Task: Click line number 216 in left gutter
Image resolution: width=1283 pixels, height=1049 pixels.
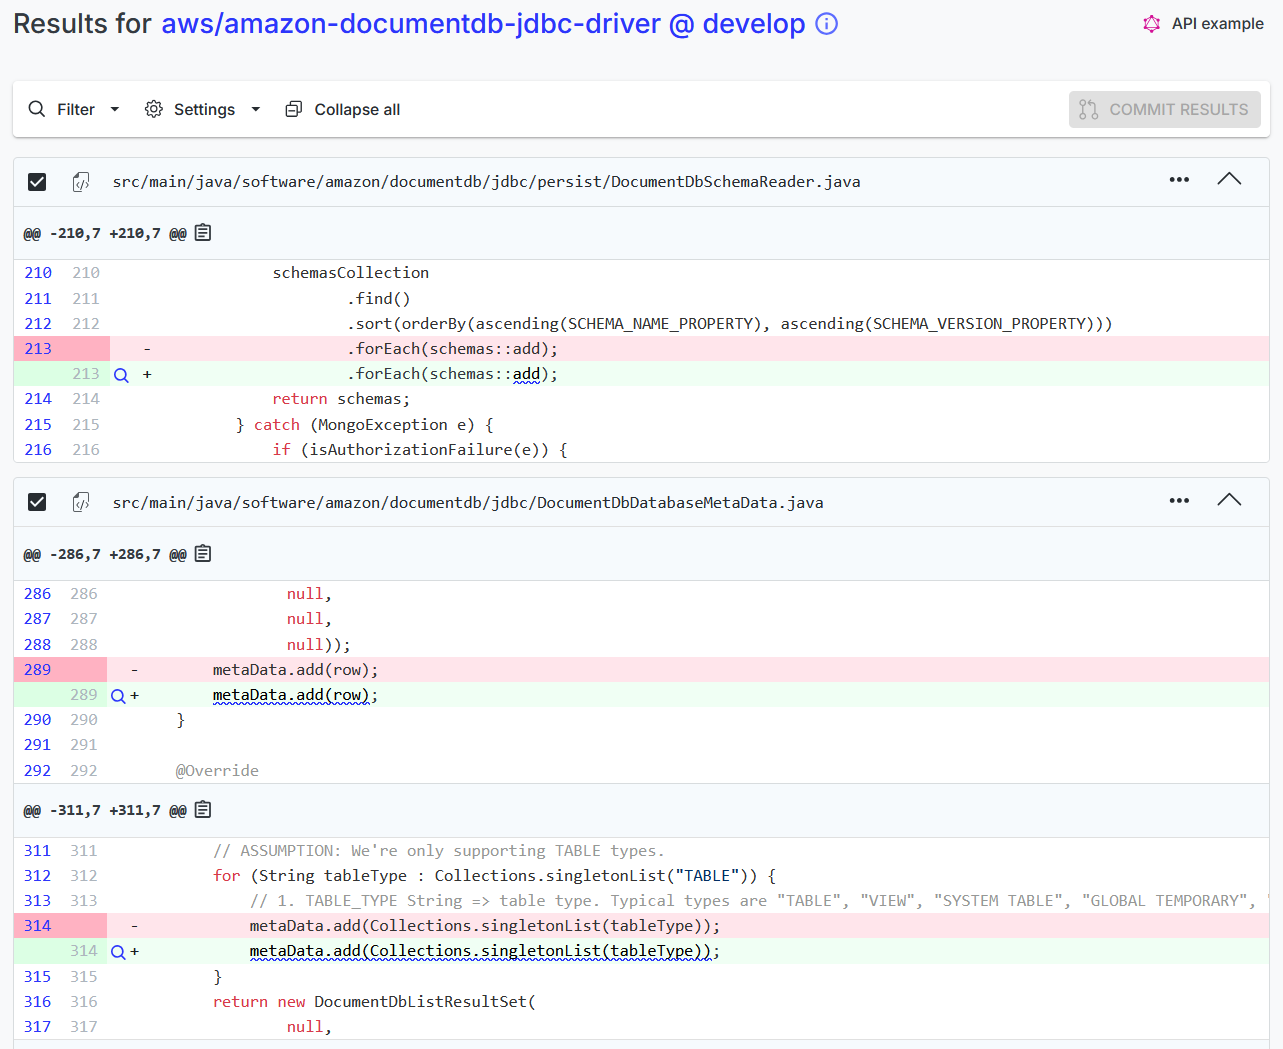Action: pos(38,450)
